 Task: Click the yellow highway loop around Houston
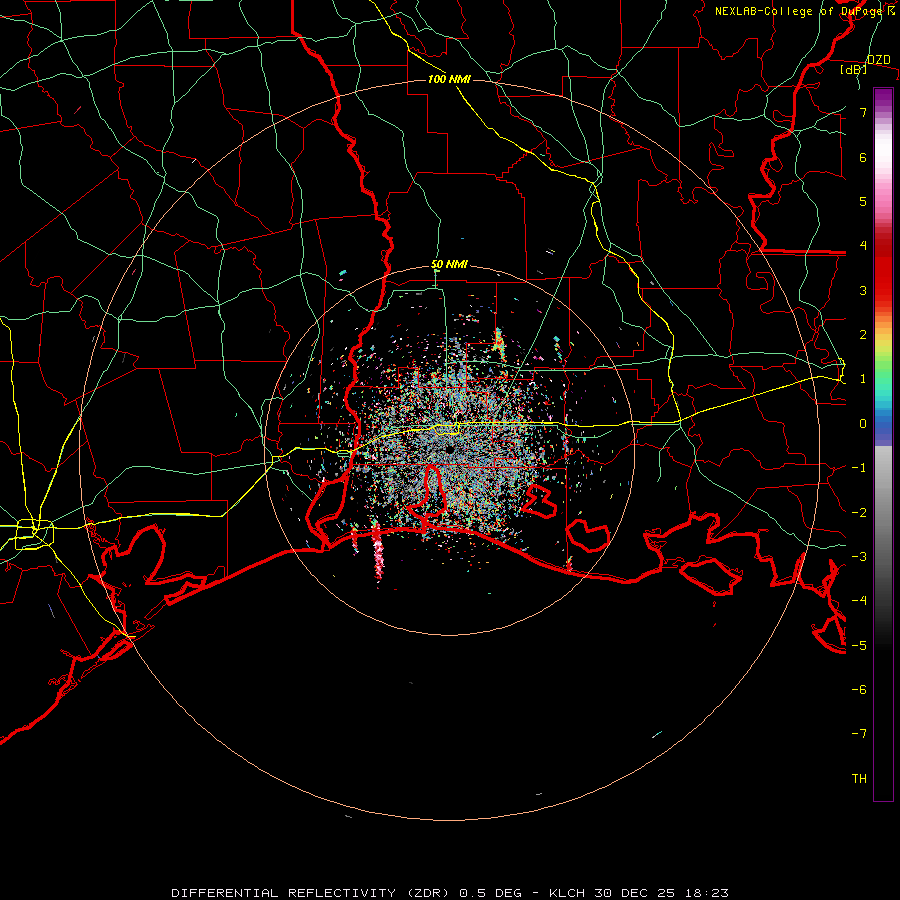point(34,534)
